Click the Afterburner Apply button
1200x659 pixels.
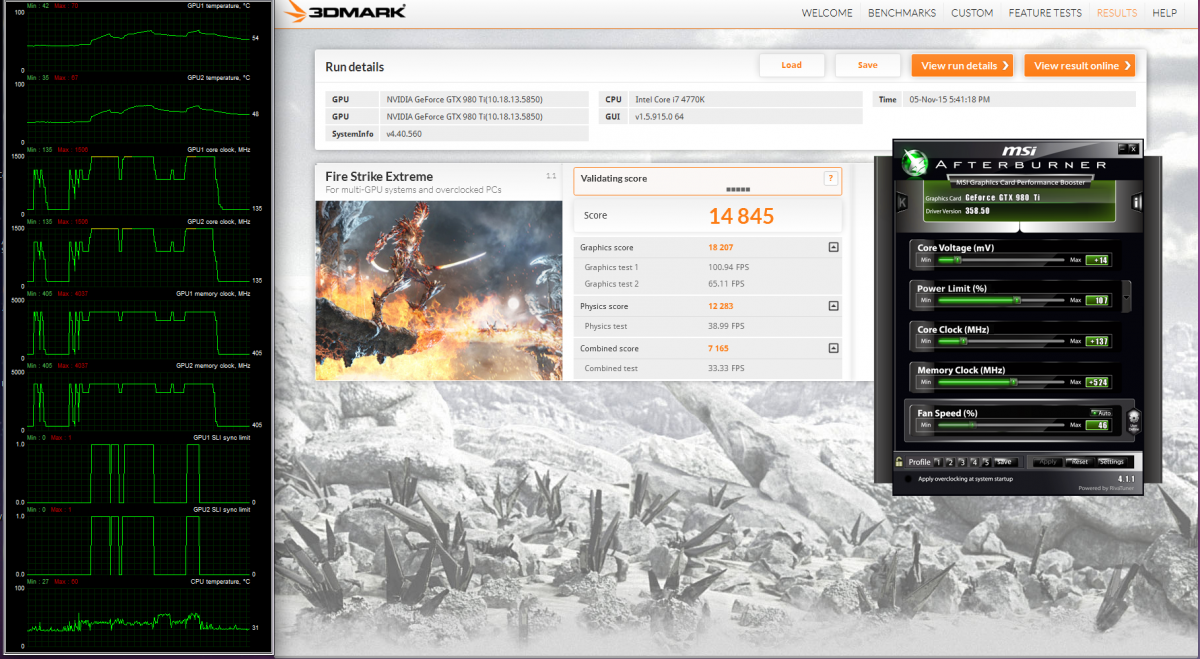click(1050, 462)
